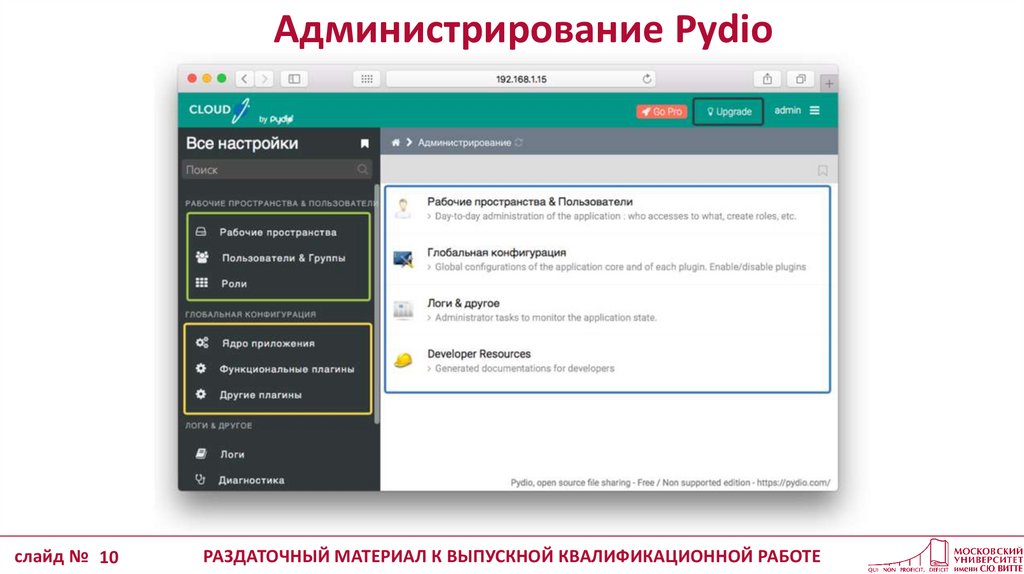Click the browser reload icon in address bar
The height and width of the screenshot is (574, 1024).
pyautogui.click(x=647, y=78)
